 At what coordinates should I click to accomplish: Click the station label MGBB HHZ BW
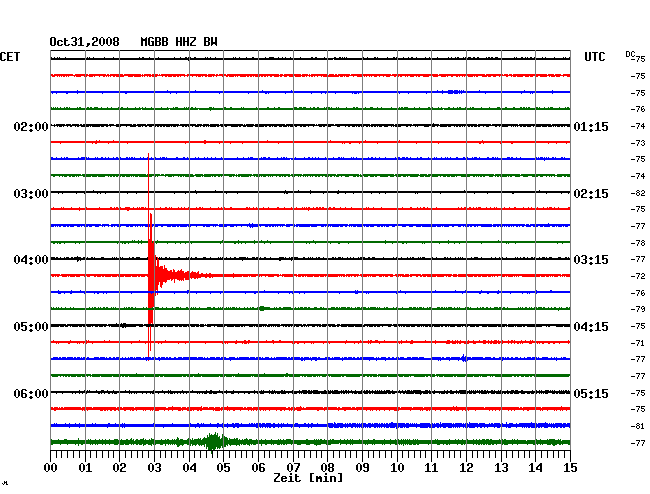[179, 42]
